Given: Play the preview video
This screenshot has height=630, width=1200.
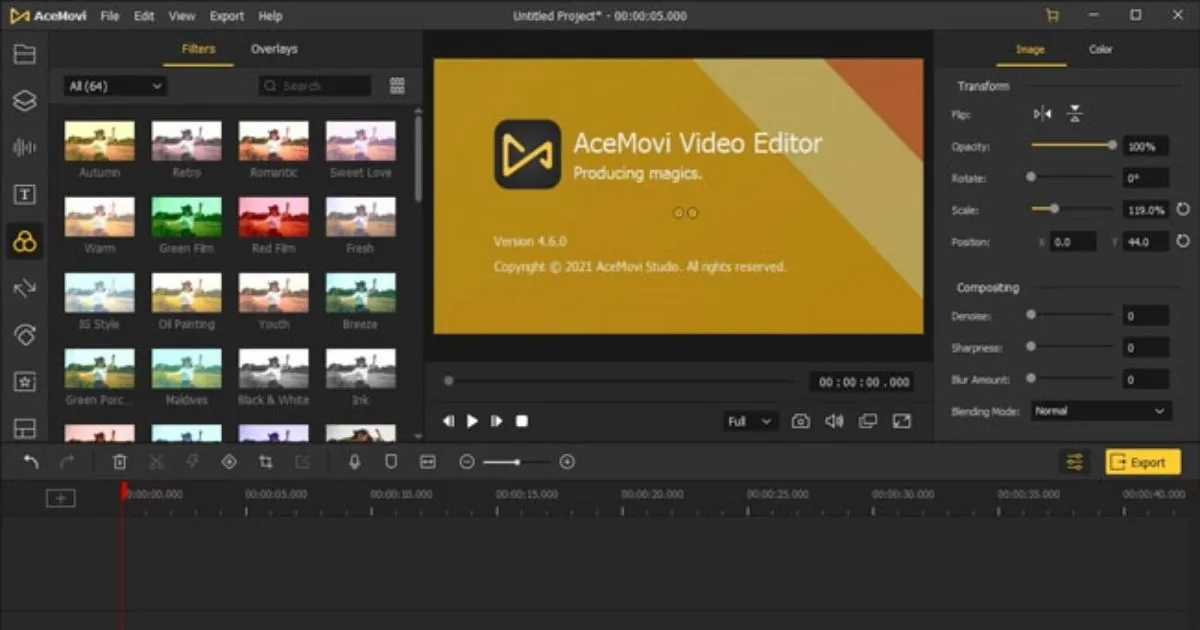Looking at the screenshot, I should [472, 421].
